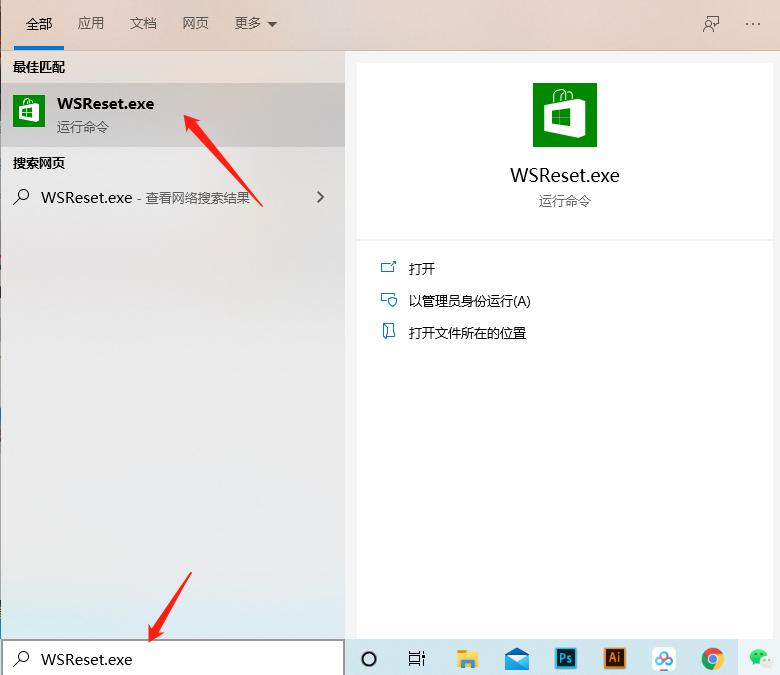The width and height of the screenshot is (780, 675).
Task: Click the search box magnifier icon
Action: tap(21, 659)
